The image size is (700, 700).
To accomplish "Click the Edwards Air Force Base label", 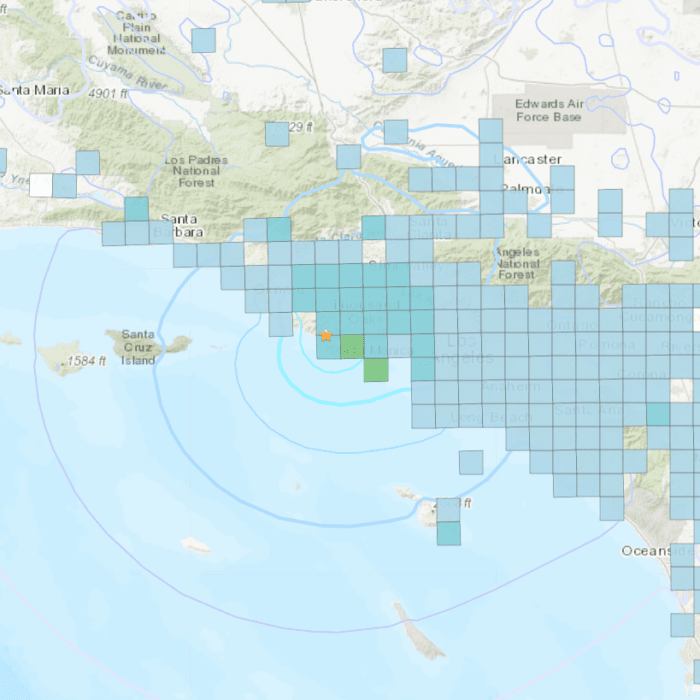I will [x=549, y=110].
